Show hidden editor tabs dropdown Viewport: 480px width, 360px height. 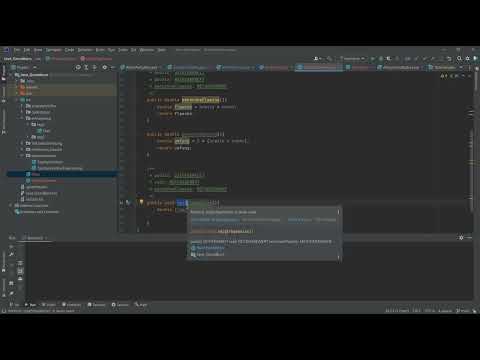coord(461,67)
